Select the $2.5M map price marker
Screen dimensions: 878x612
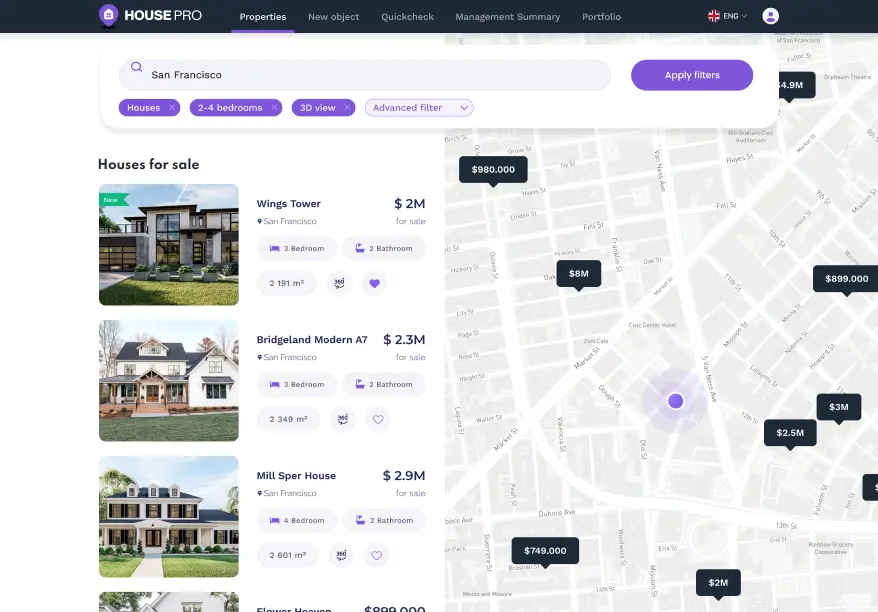[790, 433]
